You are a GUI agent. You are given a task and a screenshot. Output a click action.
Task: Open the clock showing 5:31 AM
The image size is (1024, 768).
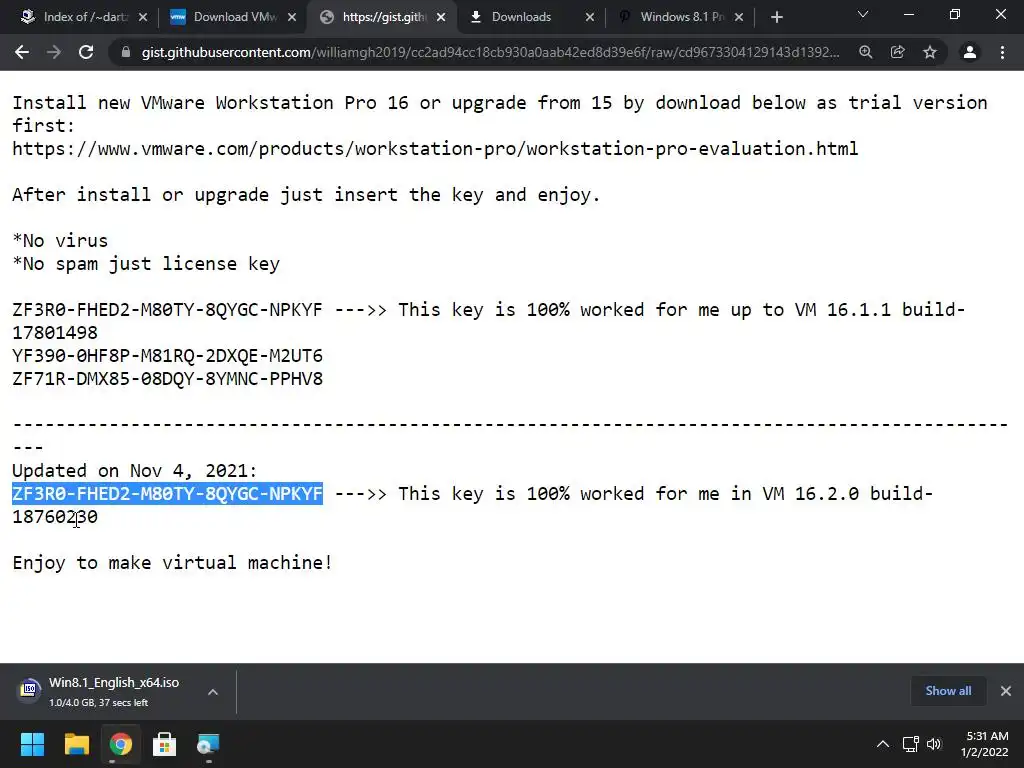985,744
